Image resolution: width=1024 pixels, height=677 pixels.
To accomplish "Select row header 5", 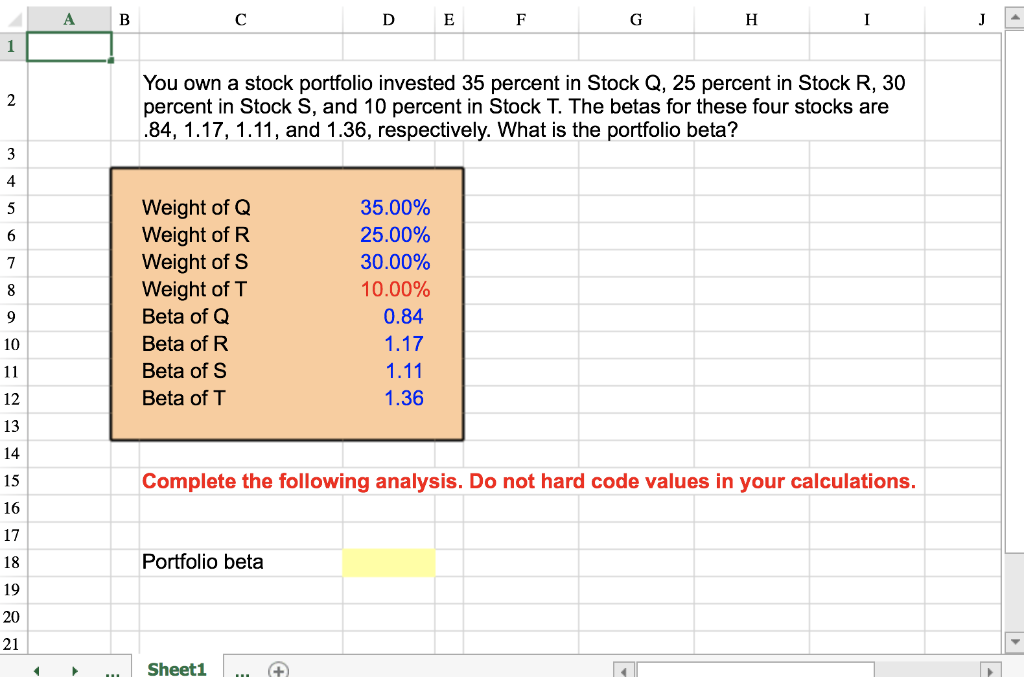I will coord(10,208).
